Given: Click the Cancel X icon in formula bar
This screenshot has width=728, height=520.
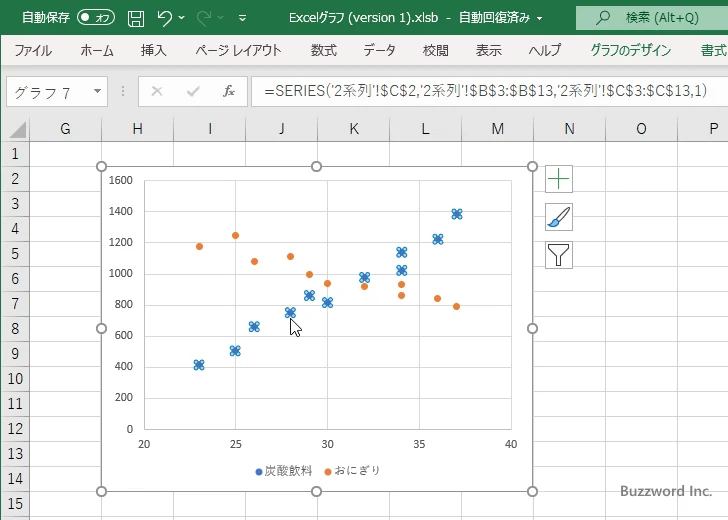Looking at the screenshot, I should [157, 91].
